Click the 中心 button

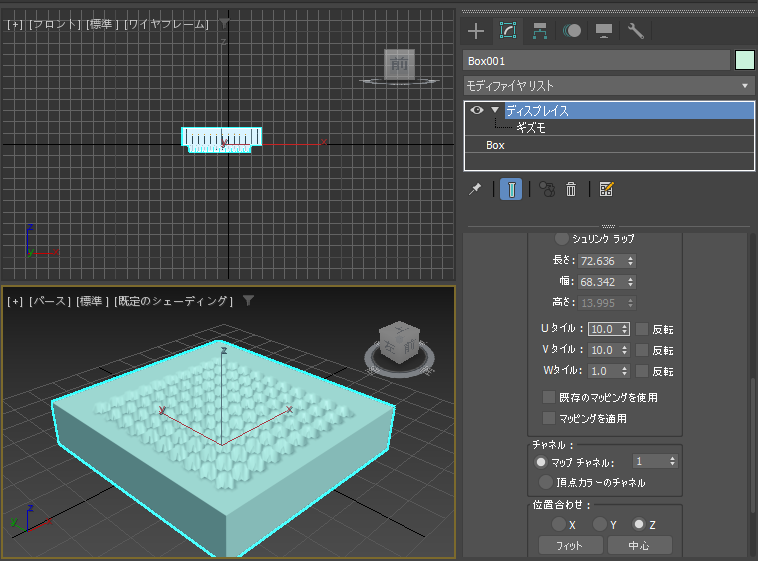point(639,546)
